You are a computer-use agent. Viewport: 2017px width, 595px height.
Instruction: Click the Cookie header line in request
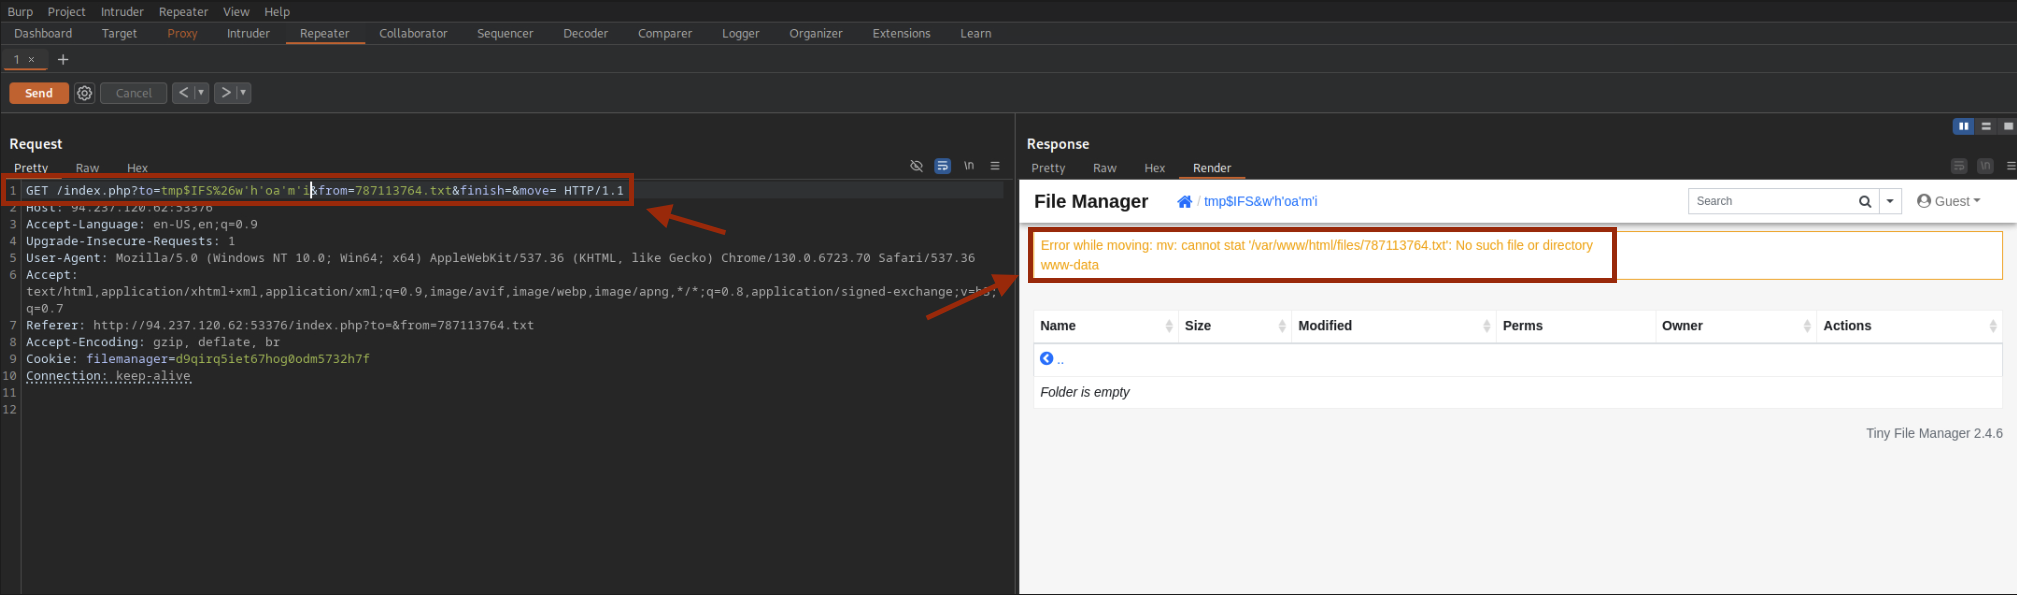tap(198, 359)
